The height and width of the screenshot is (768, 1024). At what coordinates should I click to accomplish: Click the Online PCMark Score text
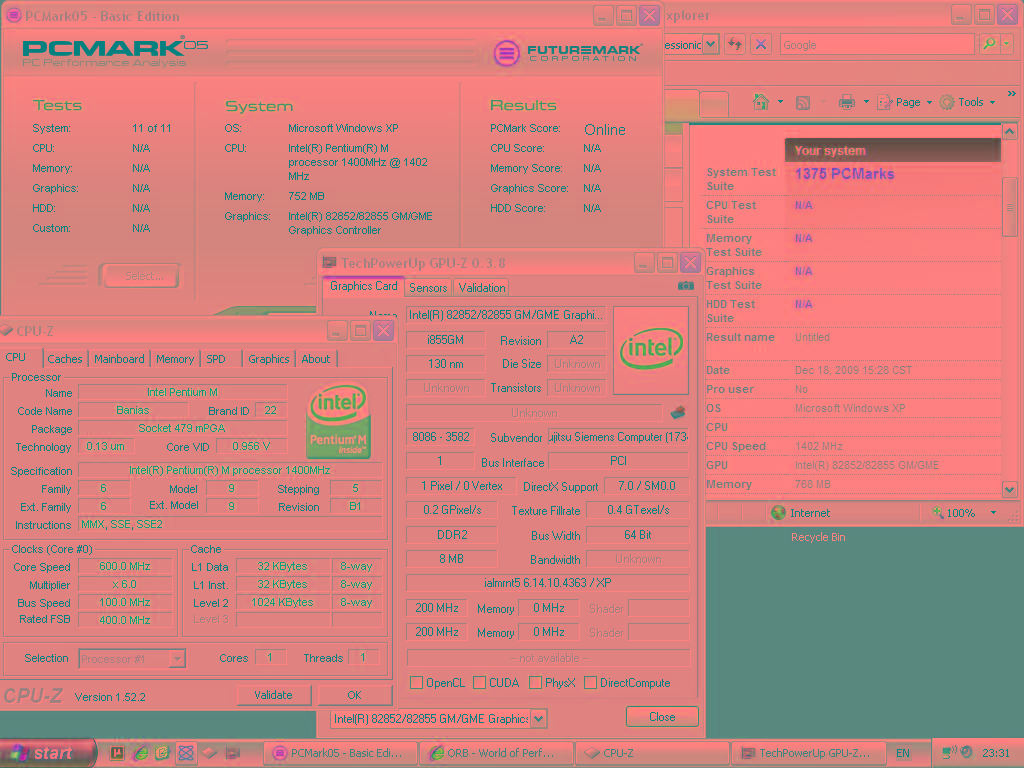[x=605, y=129]
